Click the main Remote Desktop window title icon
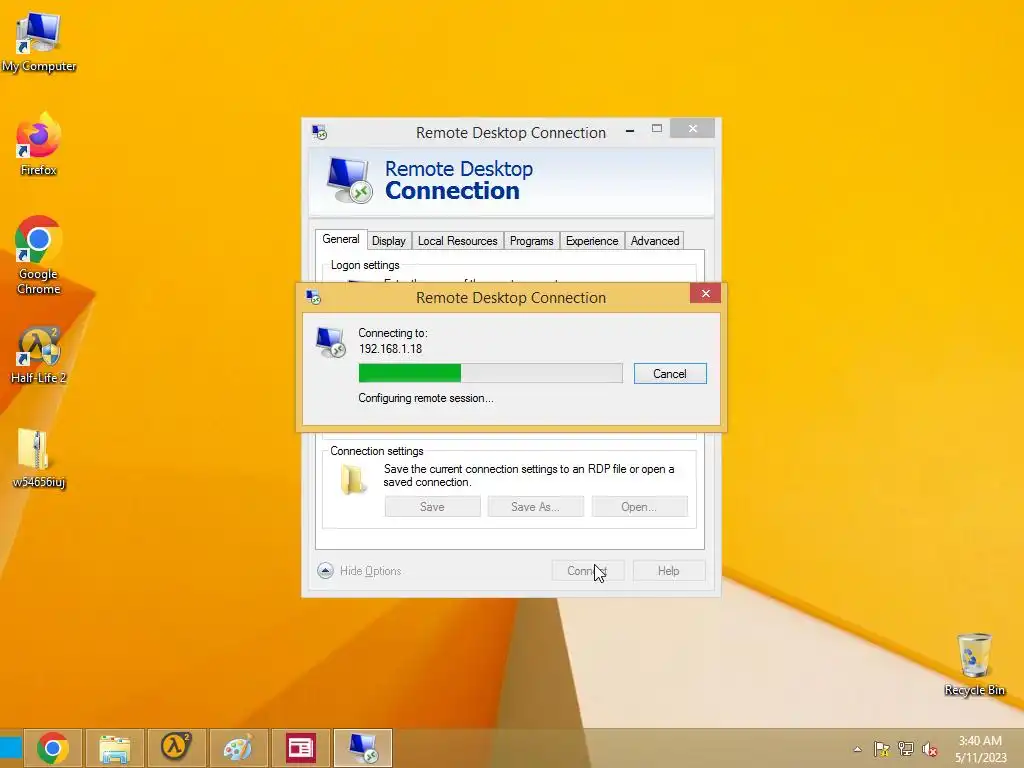The width and height of the screenshot is (1024, 768). [319, 133]
